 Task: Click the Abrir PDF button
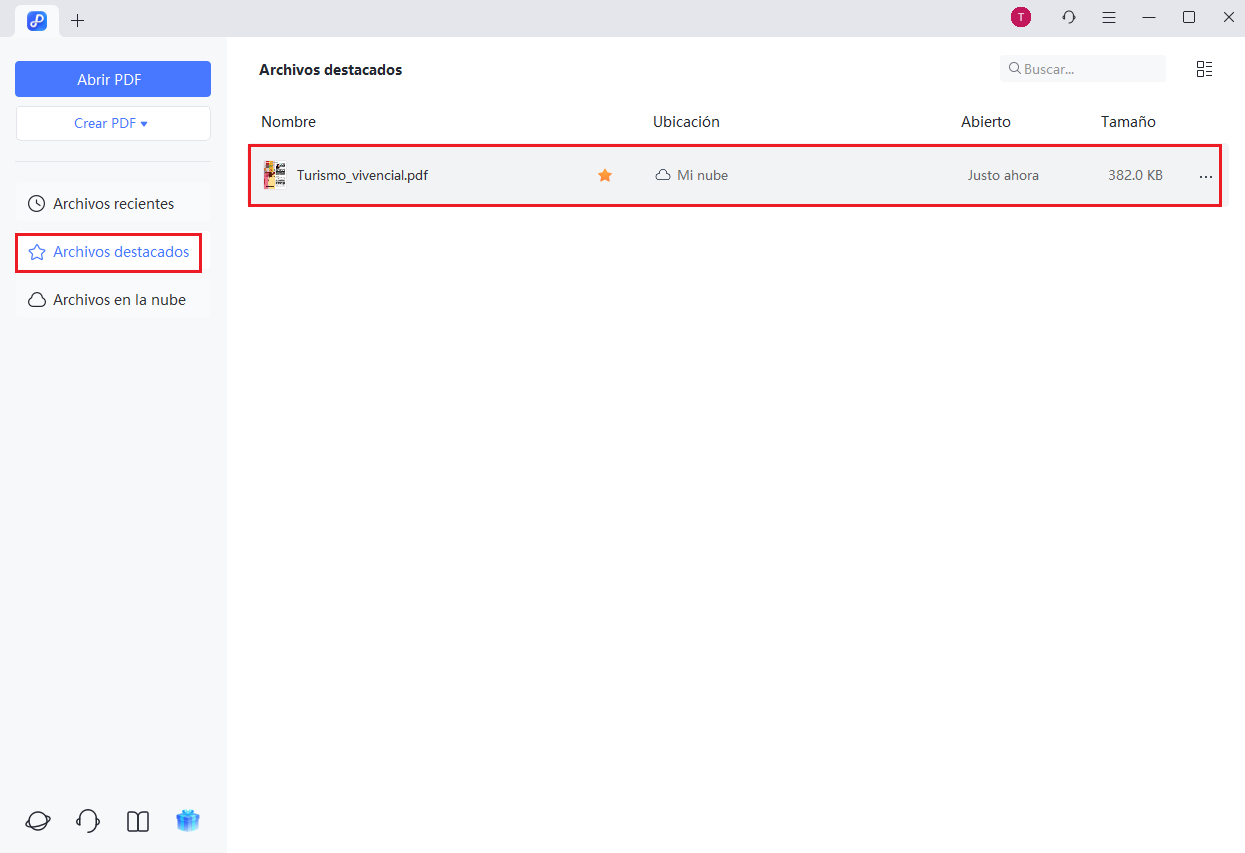(113, 80)
